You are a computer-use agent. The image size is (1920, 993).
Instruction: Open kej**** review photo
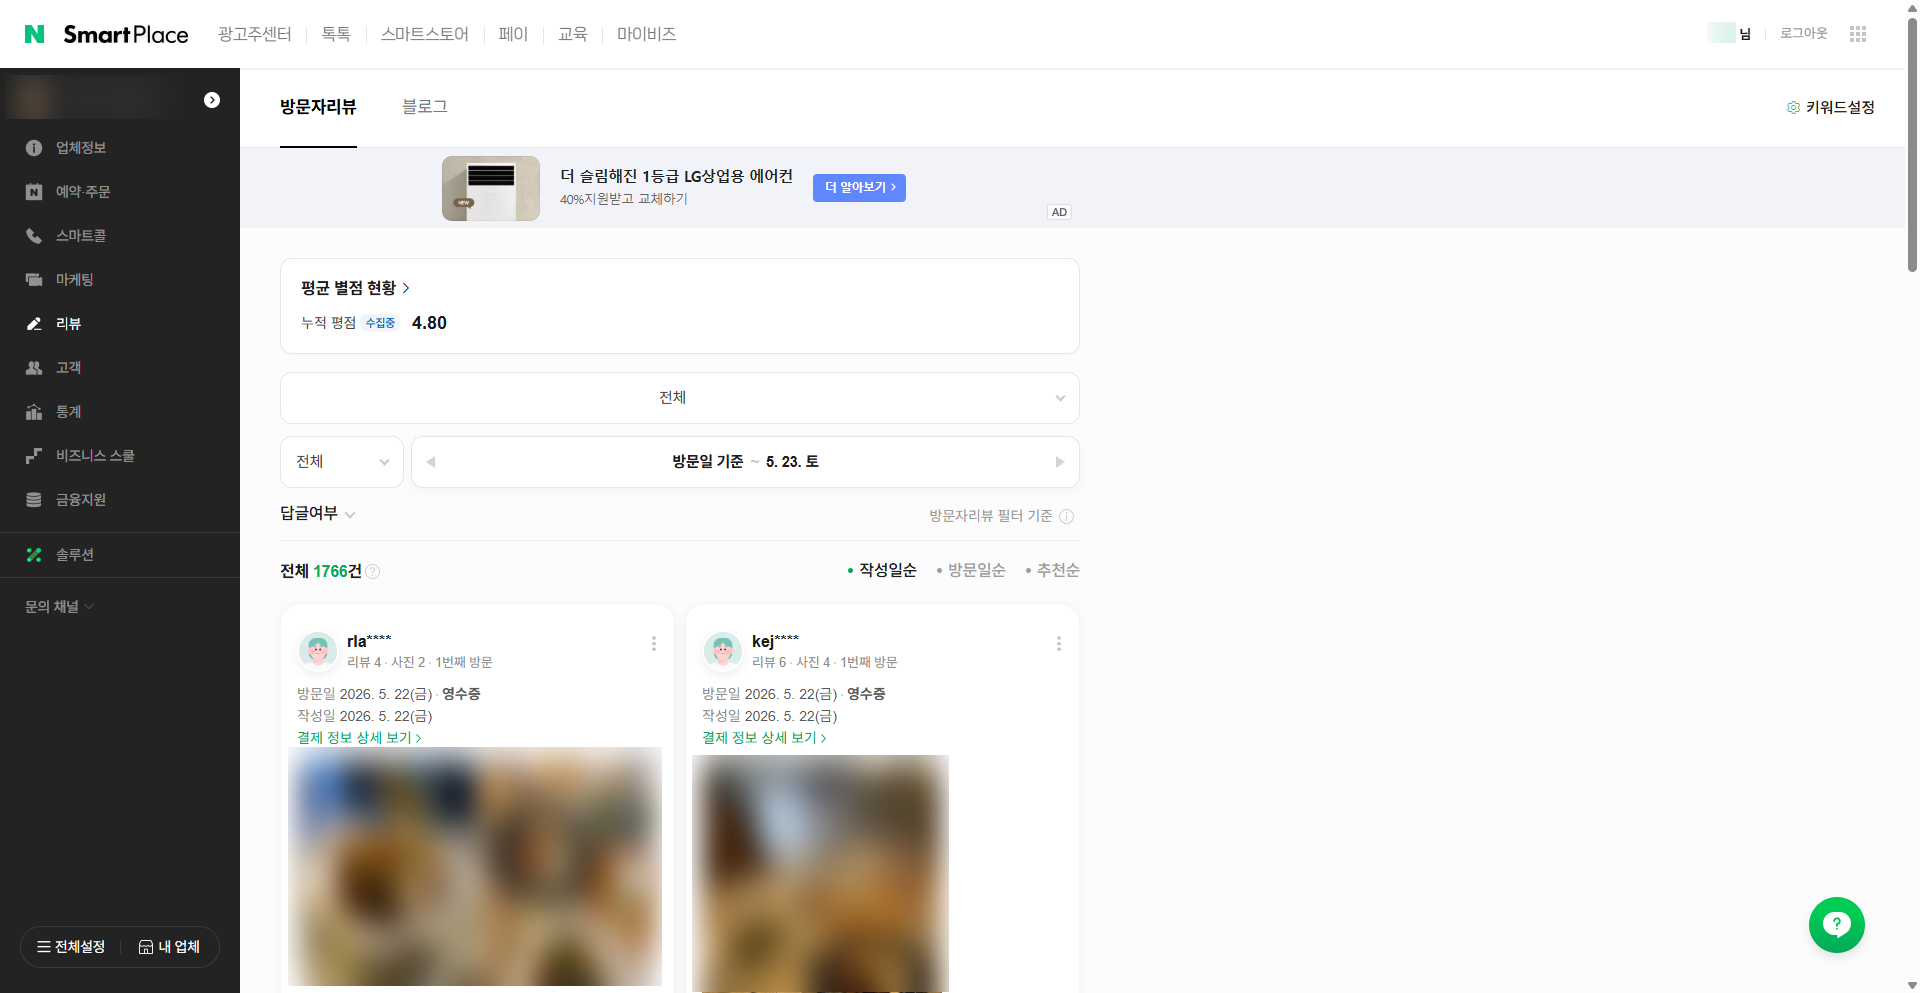coord(820,874)
